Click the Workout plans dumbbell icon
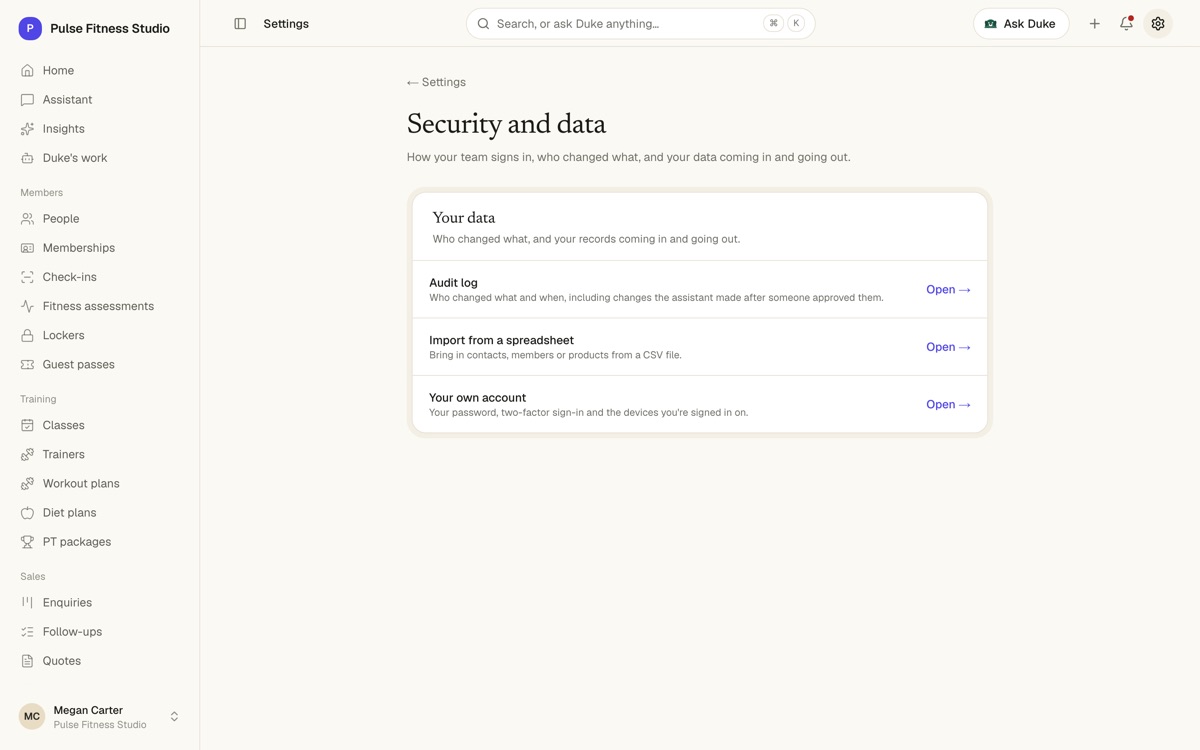 click(x=27, y=483)
